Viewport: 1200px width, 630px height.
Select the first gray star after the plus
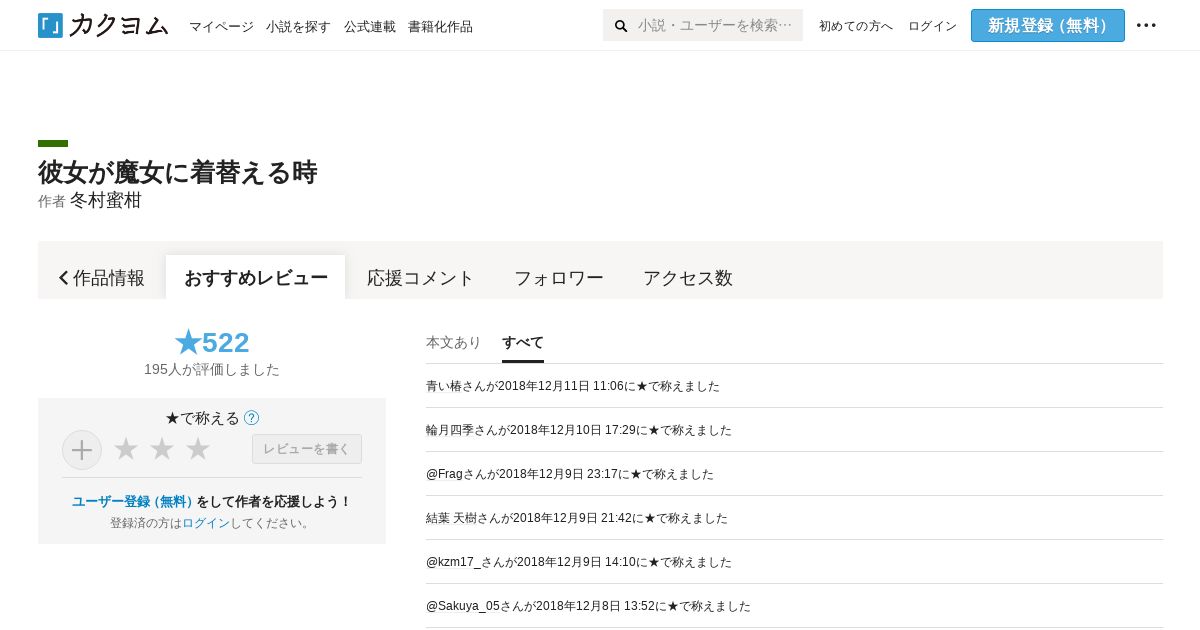(126, 449)
